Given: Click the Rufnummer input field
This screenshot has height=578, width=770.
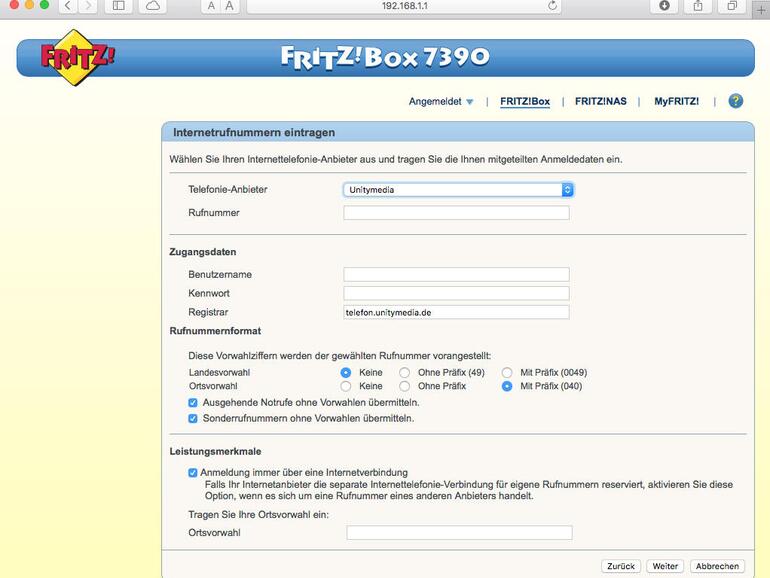Looking at the screenshot, I should click(x=456, y=213).
